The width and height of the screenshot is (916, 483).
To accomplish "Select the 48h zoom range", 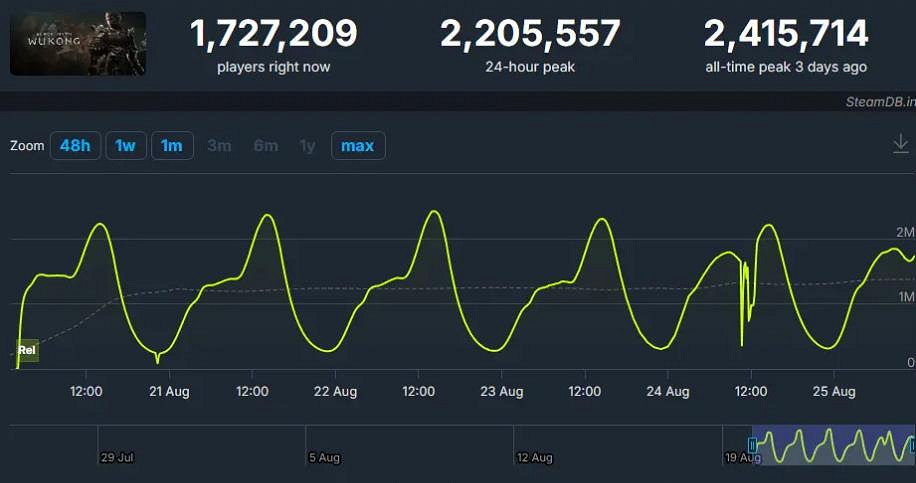I will [x=75, y=146].
